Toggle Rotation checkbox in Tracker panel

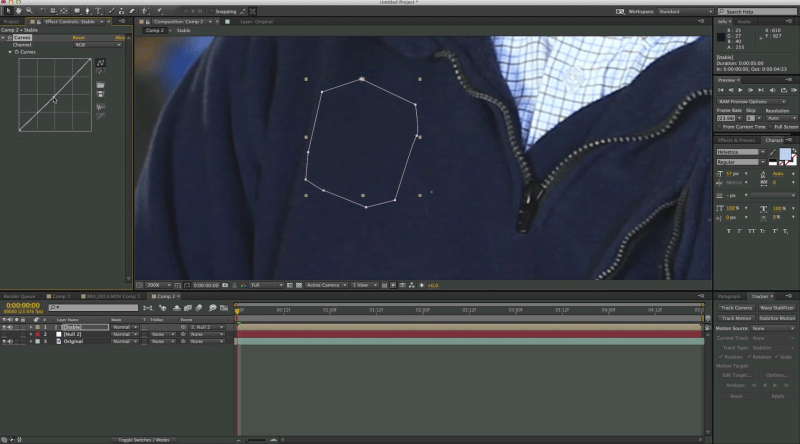pyautogui.click(x=749, y=357)
